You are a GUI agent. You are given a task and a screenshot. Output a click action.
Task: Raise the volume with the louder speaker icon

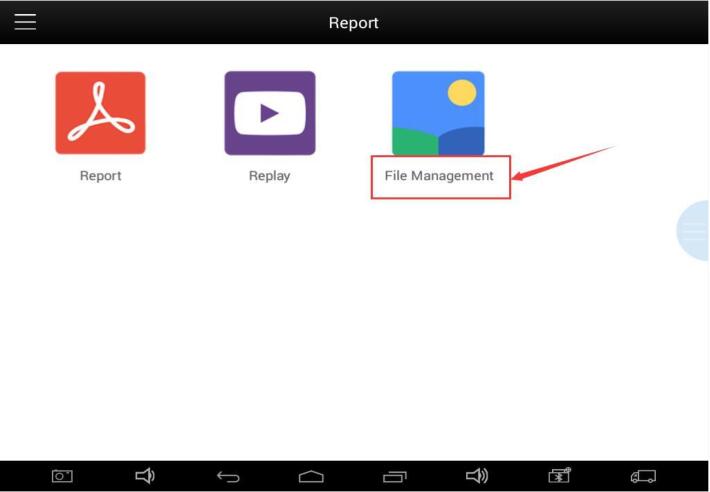pos(477,476)
